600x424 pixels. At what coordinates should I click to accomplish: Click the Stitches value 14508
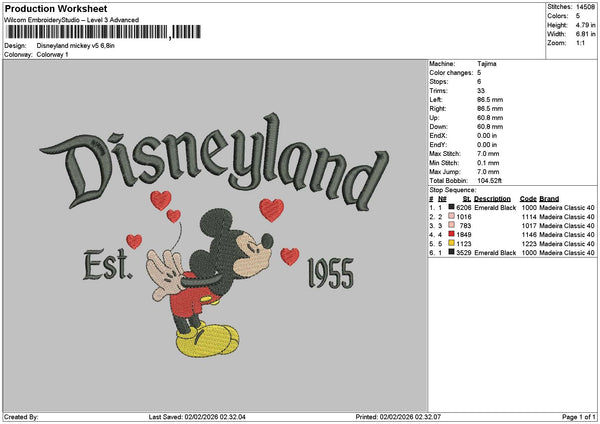click(585, 6)
